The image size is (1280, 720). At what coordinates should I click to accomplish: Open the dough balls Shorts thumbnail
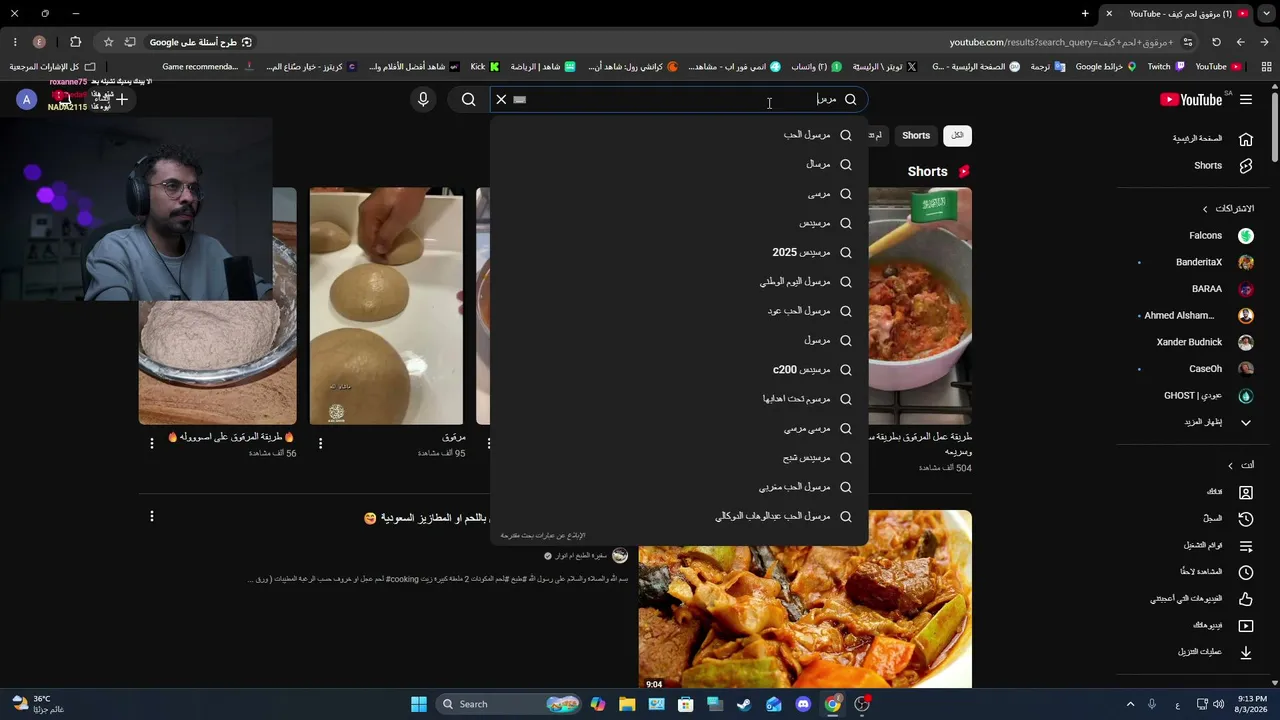tap(386, 306)
